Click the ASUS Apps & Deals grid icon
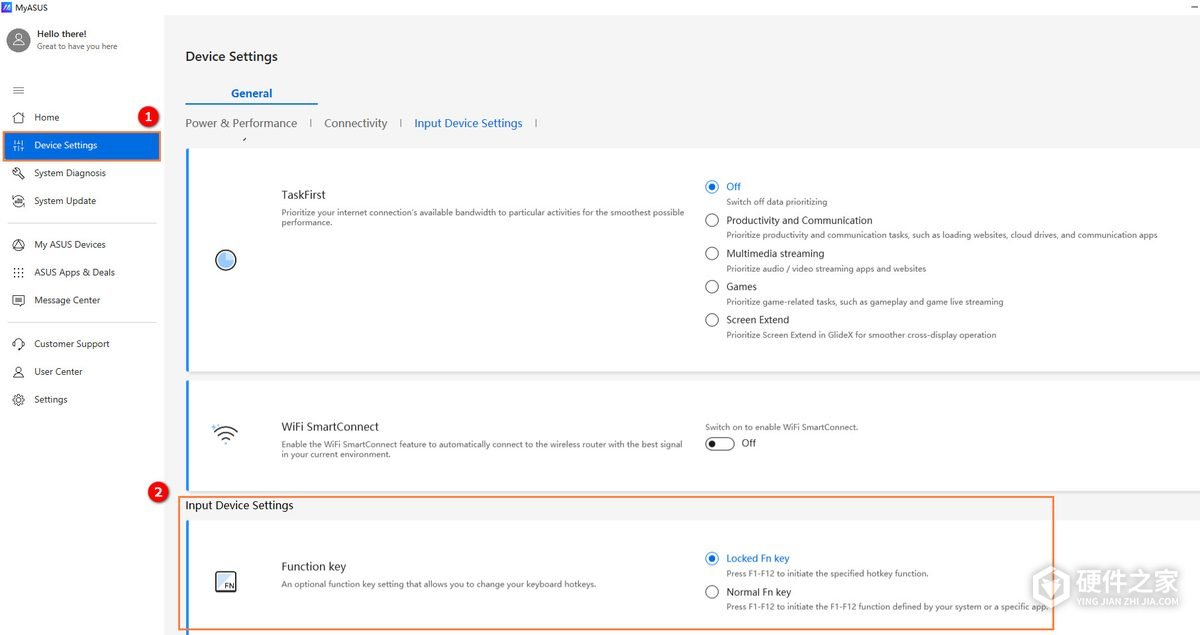The height and width of the screenshot is (635, 1200). coord(18,272)
